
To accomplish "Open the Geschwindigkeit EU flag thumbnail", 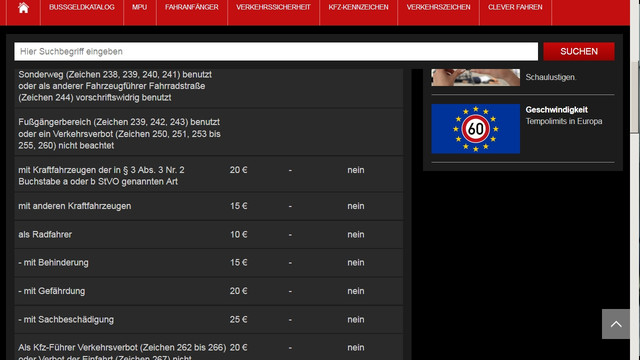I will pyautogui.click(x=476, y=129).
